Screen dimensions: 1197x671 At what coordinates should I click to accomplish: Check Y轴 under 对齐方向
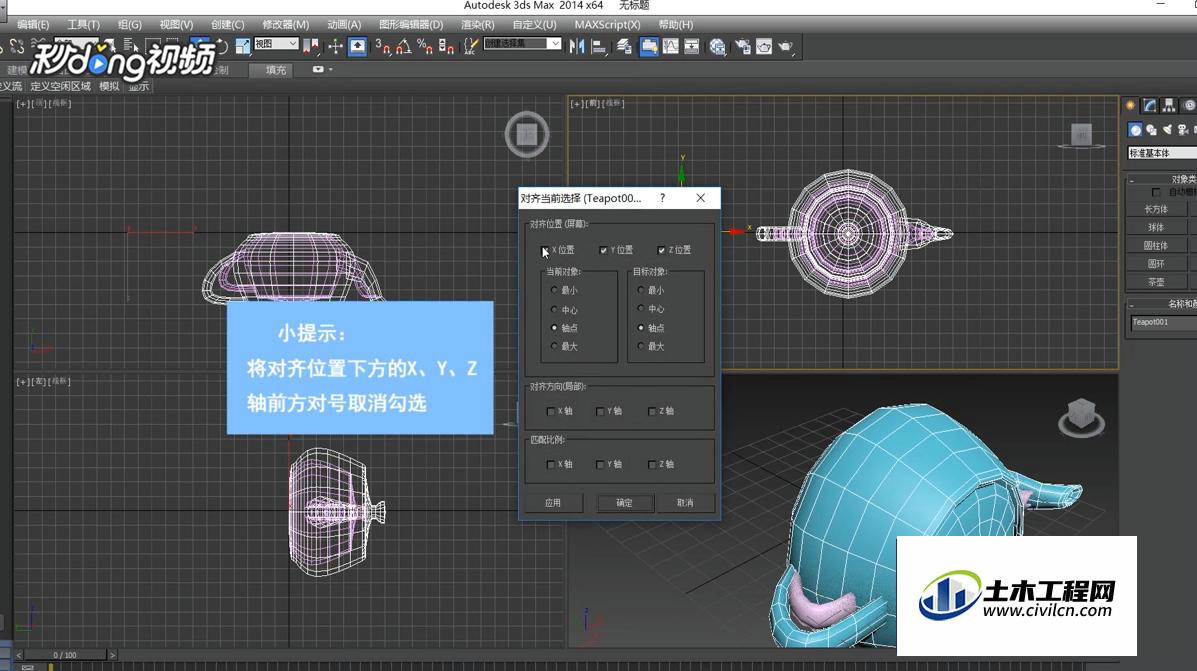(600, 411)
